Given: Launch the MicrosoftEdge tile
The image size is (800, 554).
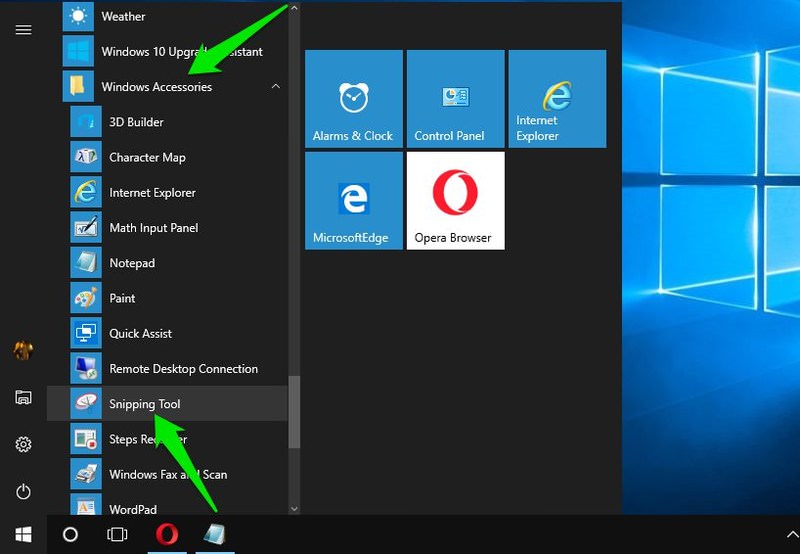Looking at the screenshot, I should tap(354, 200).
